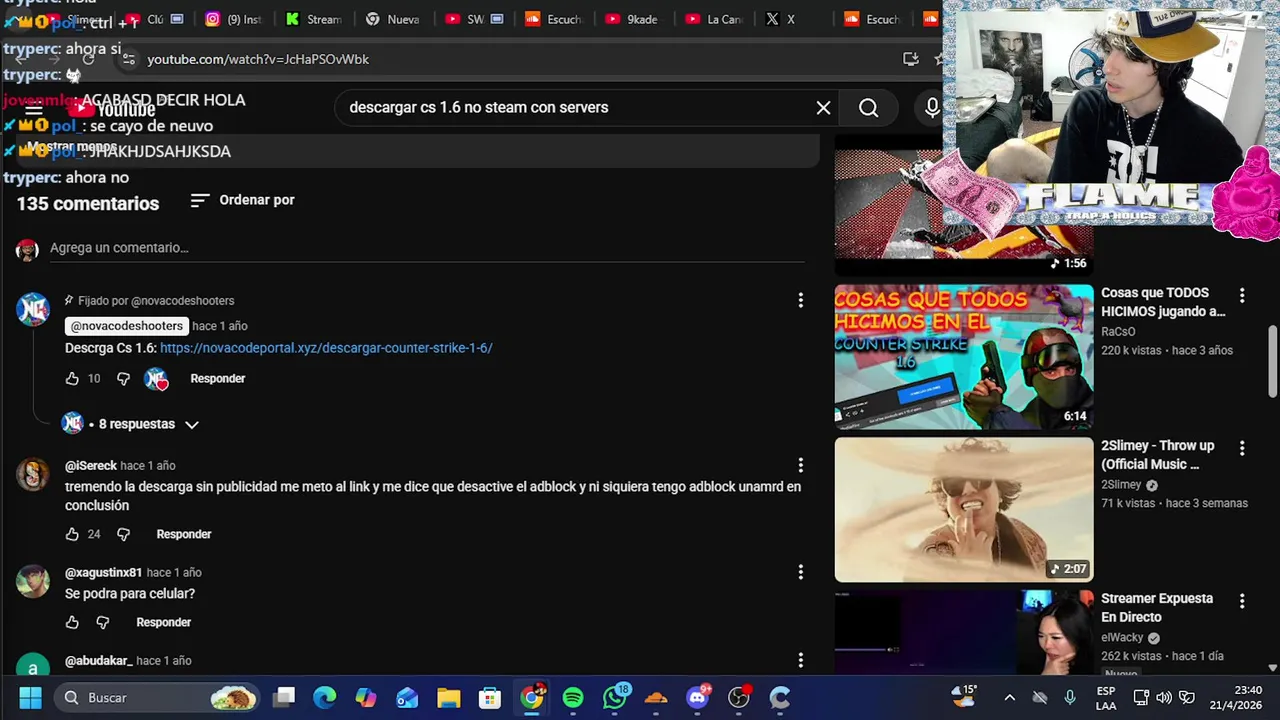Click the install app icon in address bar
The image size is (1280, 720).
[910, 59]
